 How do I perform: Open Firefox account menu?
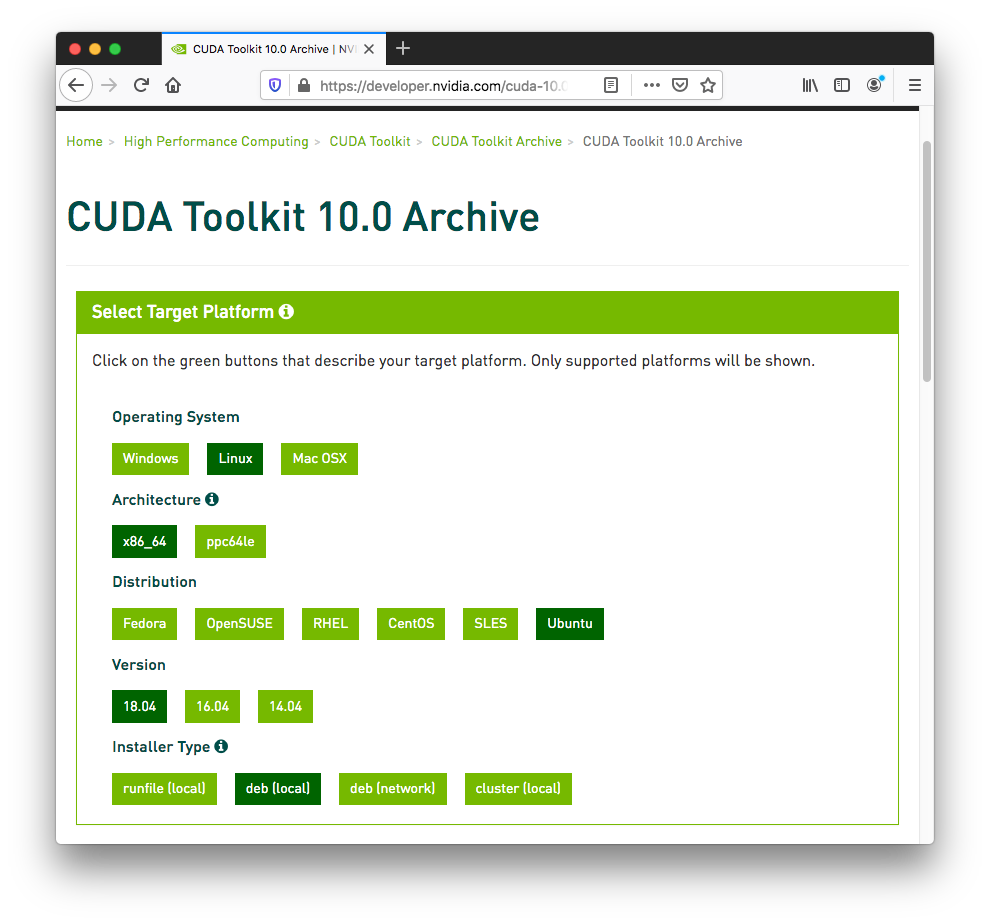[x=874, y=85]
